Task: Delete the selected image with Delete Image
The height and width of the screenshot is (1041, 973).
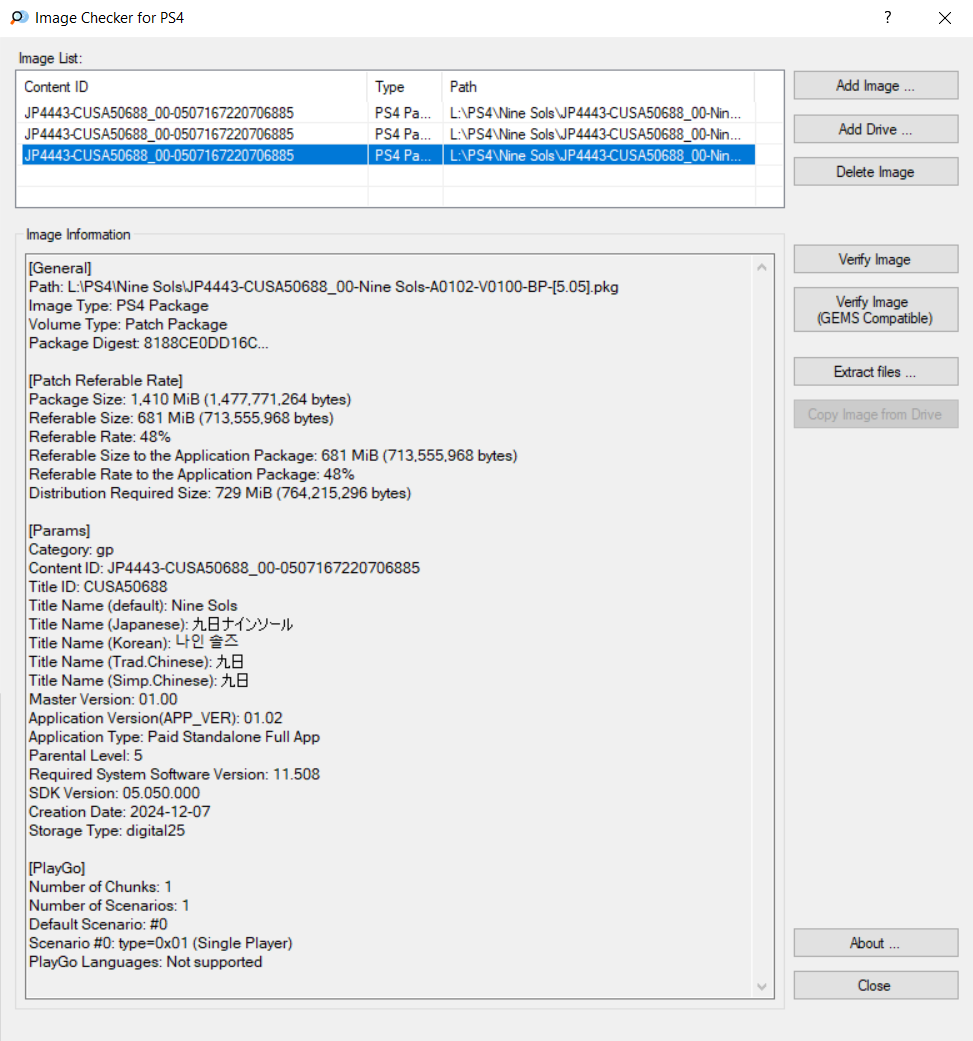Action: tap(875, 172)
